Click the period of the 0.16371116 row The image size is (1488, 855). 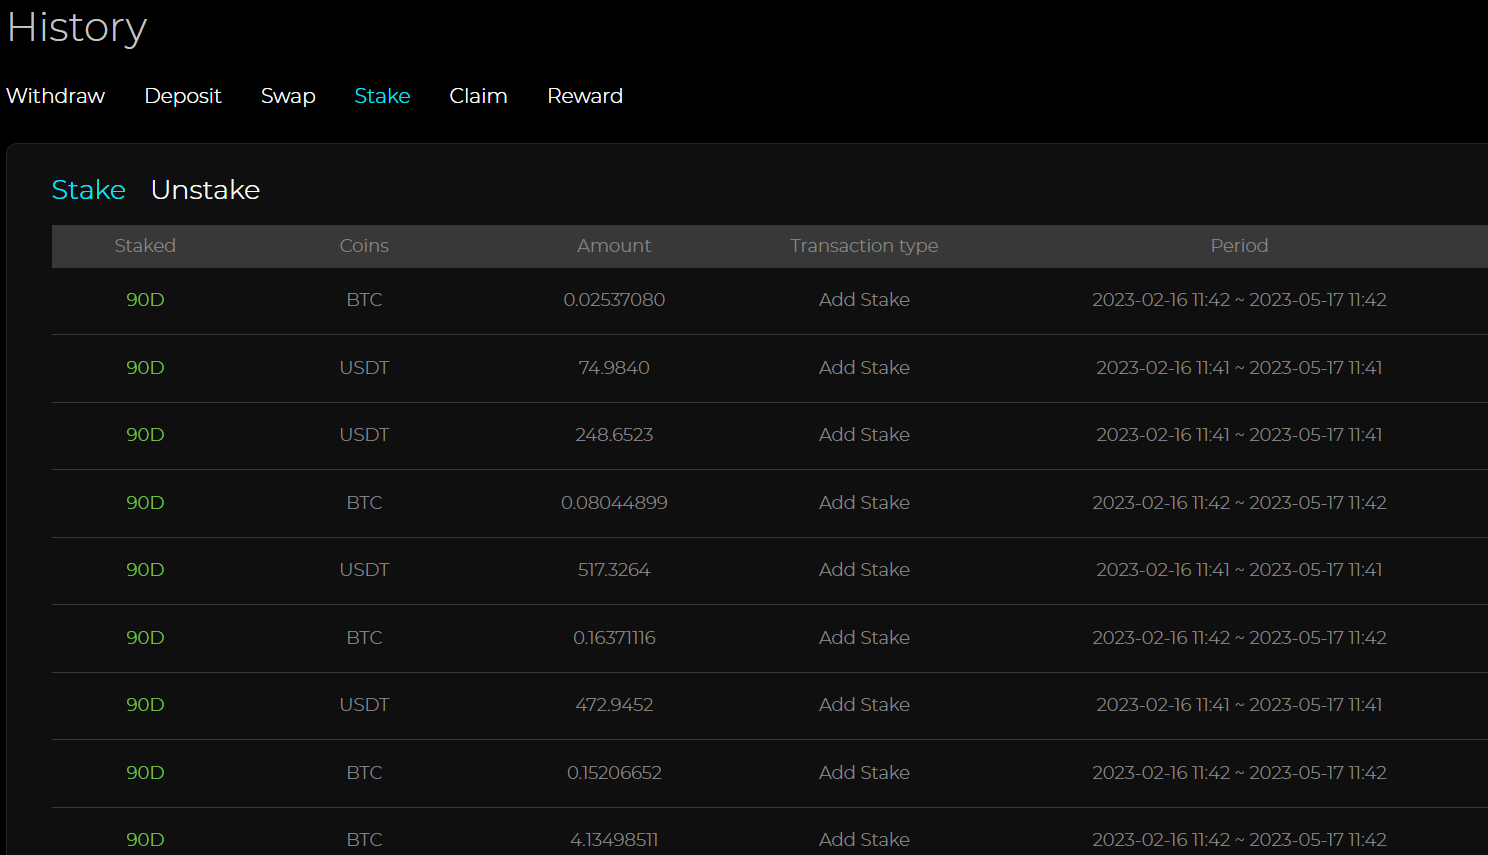coord(1239,638)
